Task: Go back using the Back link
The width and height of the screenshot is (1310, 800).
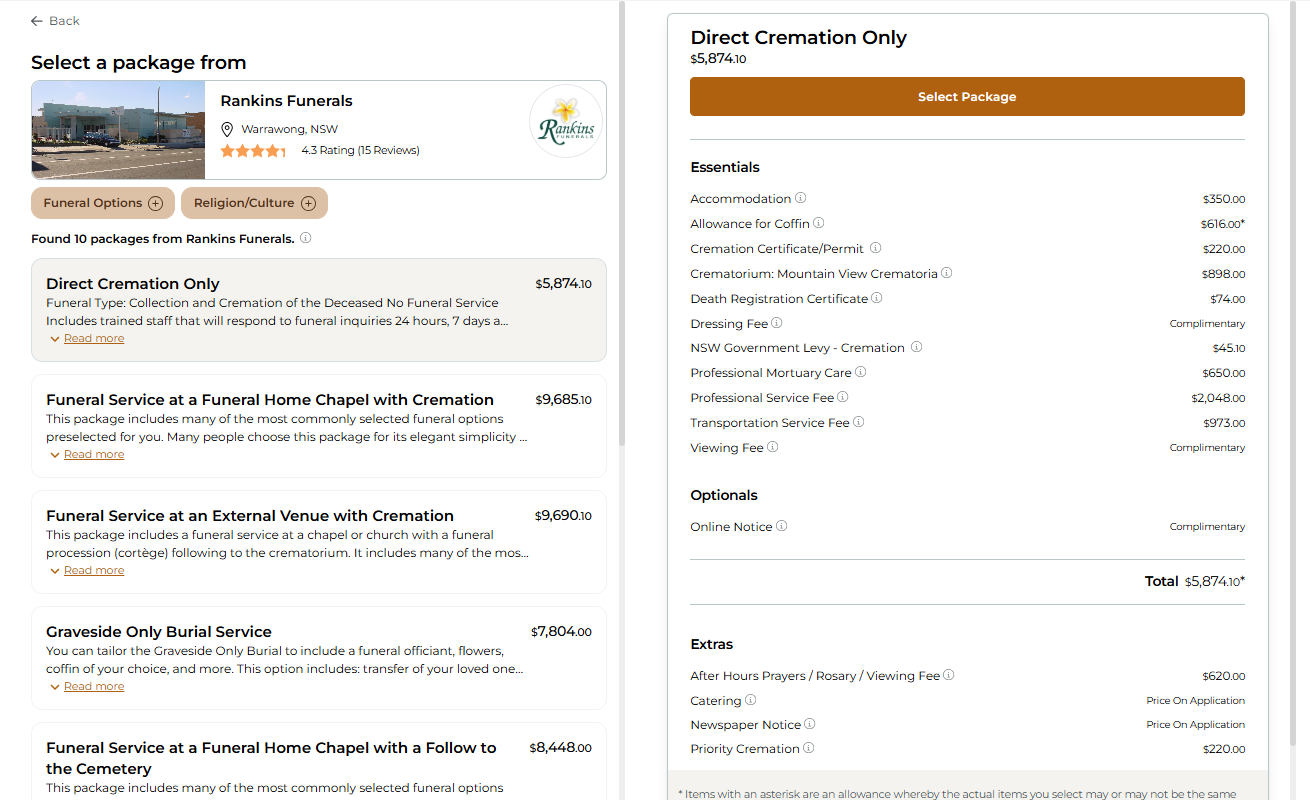Action: point(55,21)
